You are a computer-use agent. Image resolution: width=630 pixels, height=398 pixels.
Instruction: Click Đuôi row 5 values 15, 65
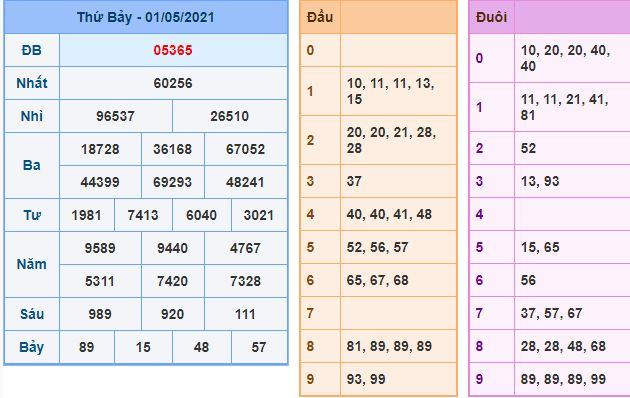540,247
